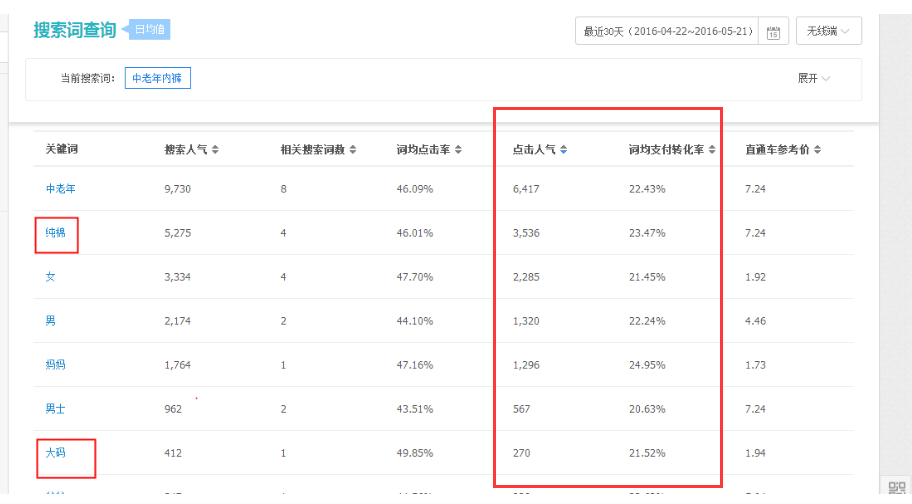Open the 中老年 keyword link
The width and height of the screenshot is (912, 504).
click(x=60, y=188)
